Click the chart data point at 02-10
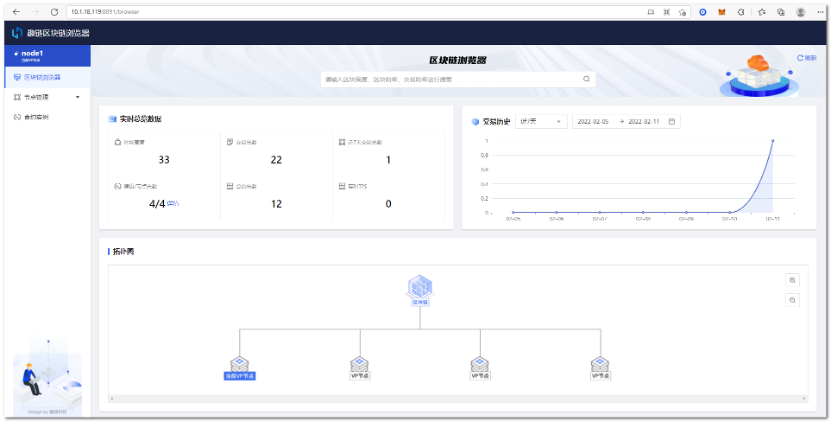Screen dimensions: 832x422 tap(730, 212)
